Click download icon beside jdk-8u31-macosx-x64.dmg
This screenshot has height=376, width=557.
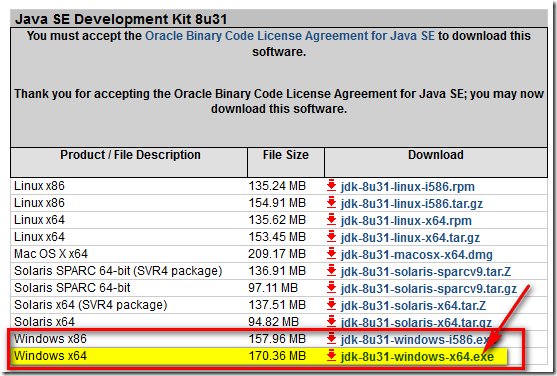tap(331, 254)
